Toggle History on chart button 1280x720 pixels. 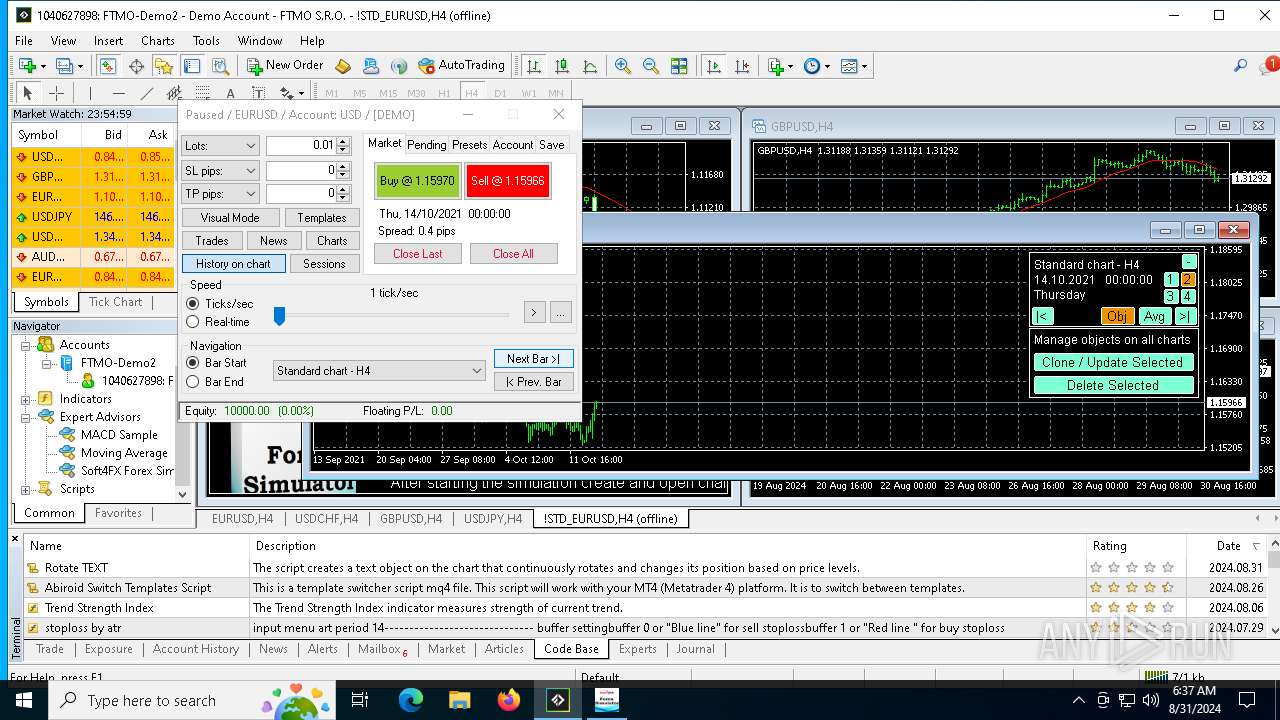point(233,264)
